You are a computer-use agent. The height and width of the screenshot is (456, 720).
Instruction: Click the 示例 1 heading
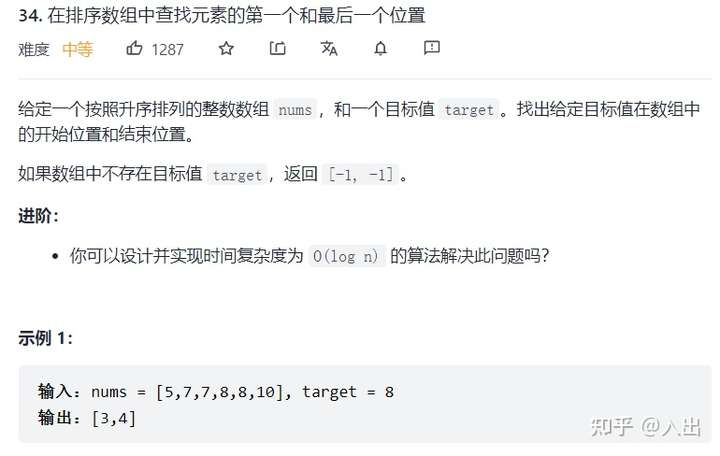pyautogui.click(x=45, y=338)
